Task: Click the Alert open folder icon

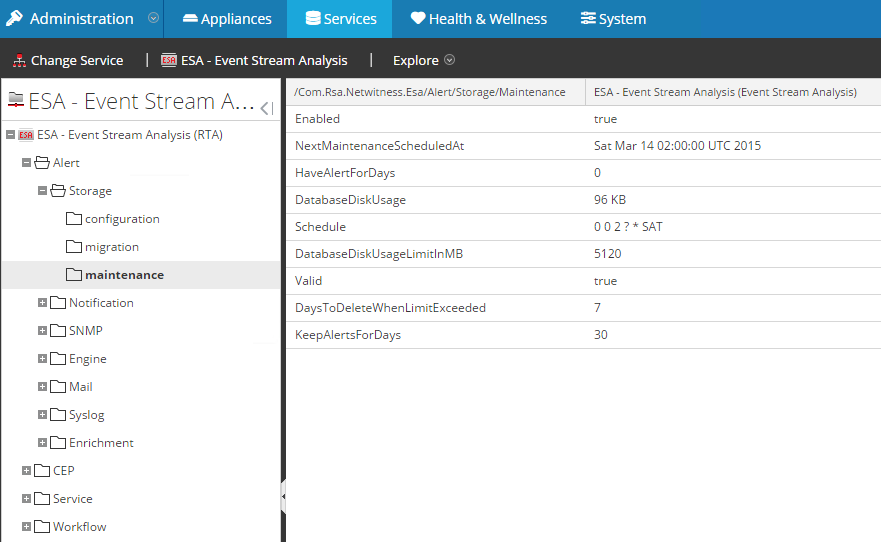Action: click(42, 163)
